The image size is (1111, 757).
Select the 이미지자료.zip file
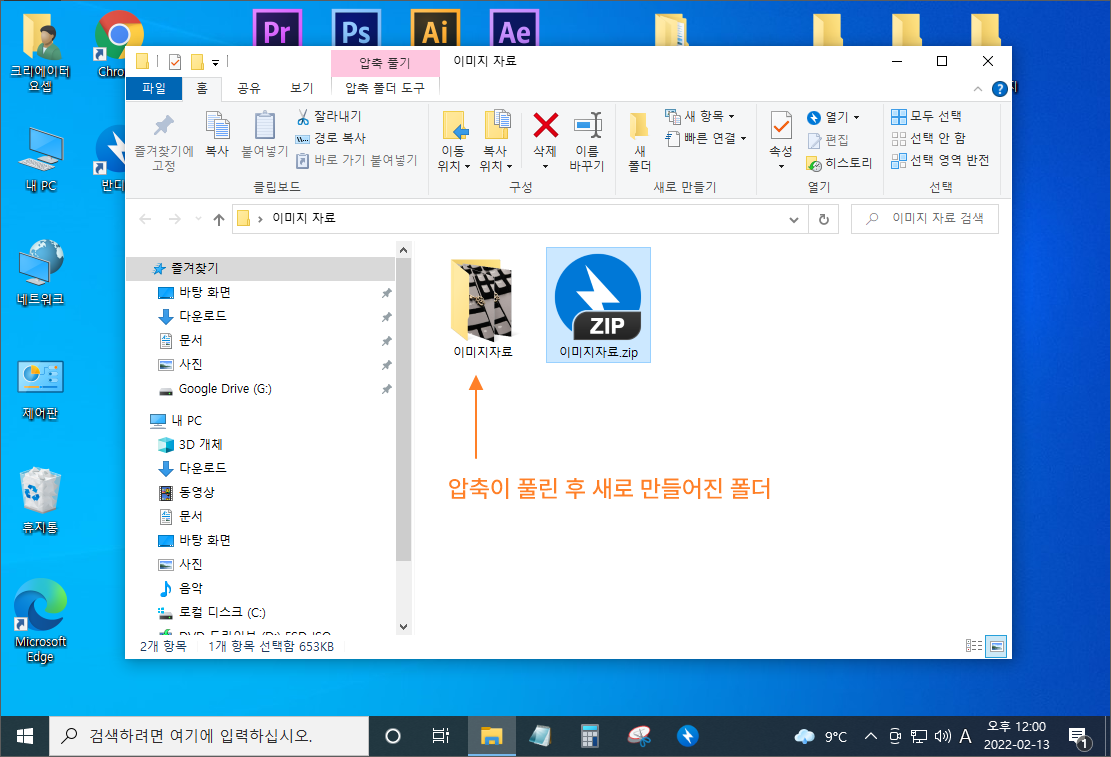[x=598, y=305]
